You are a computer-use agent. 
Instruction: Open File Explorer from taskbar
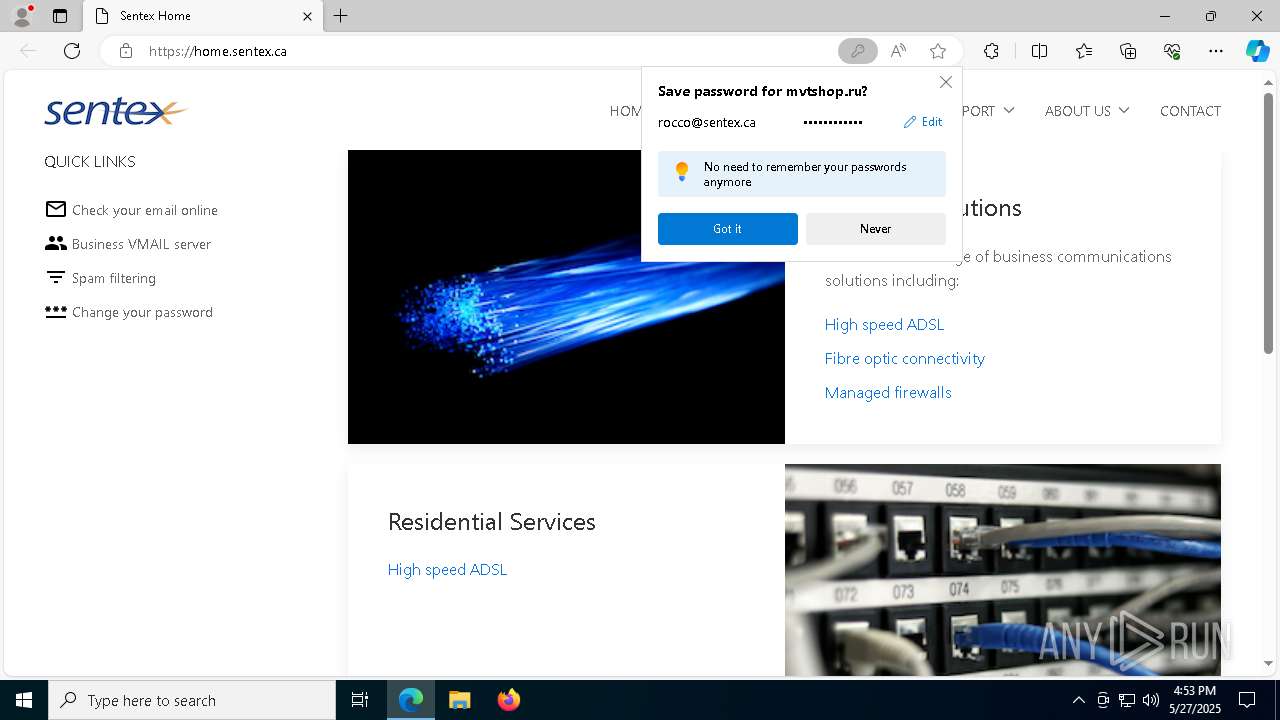click(459, 700)
